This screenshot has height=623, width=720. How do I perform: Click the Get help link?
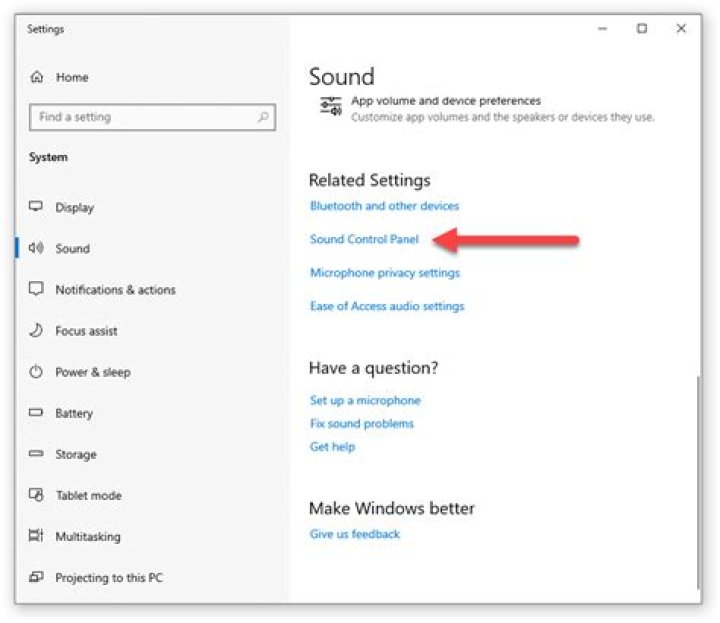(332, 447)
